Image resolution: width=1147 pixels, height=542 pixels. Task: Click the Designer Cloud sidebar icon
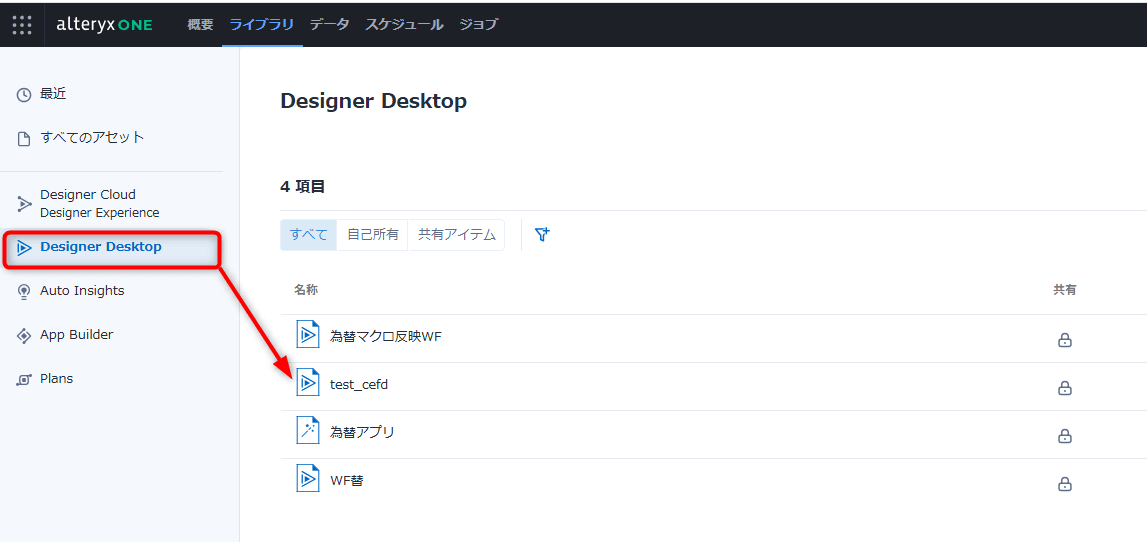coord(24,203)
